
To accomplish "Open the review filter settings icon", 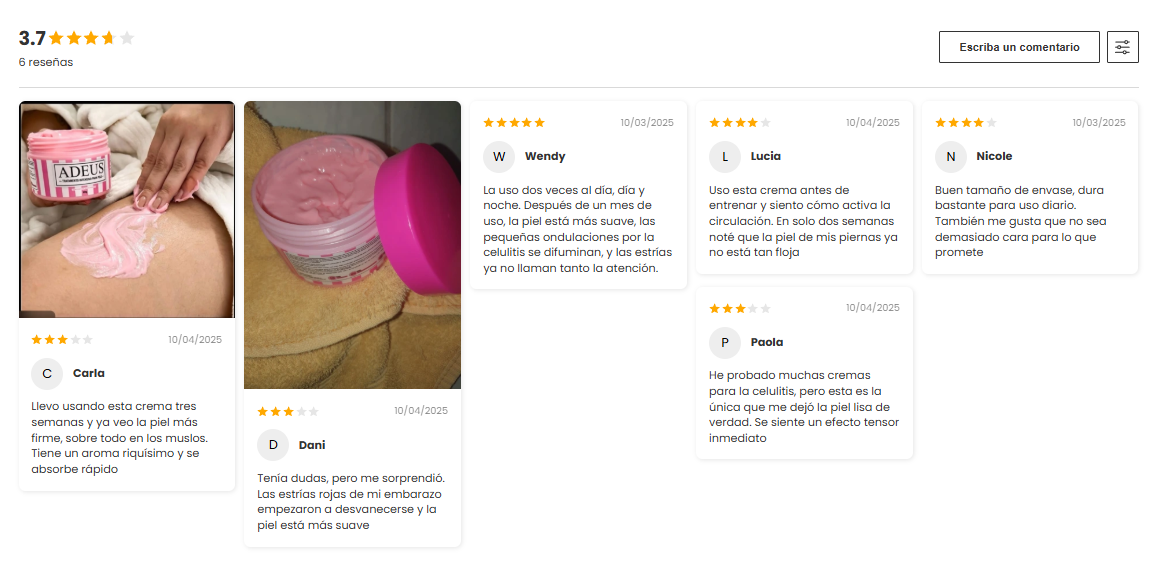I will pyautogui.click(x=1122, y=47).
